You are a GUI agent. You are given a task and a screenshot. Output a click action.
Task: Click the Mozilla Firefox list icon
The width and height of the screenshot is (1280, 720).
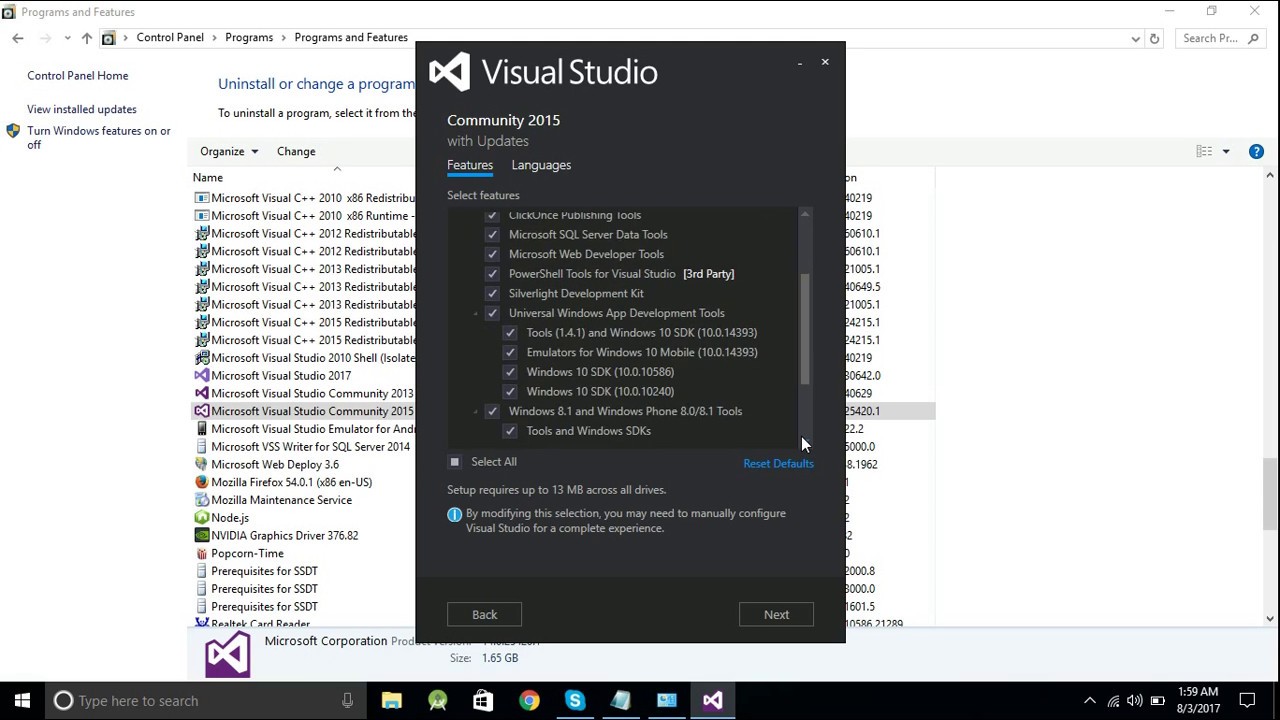pos(202,482)
